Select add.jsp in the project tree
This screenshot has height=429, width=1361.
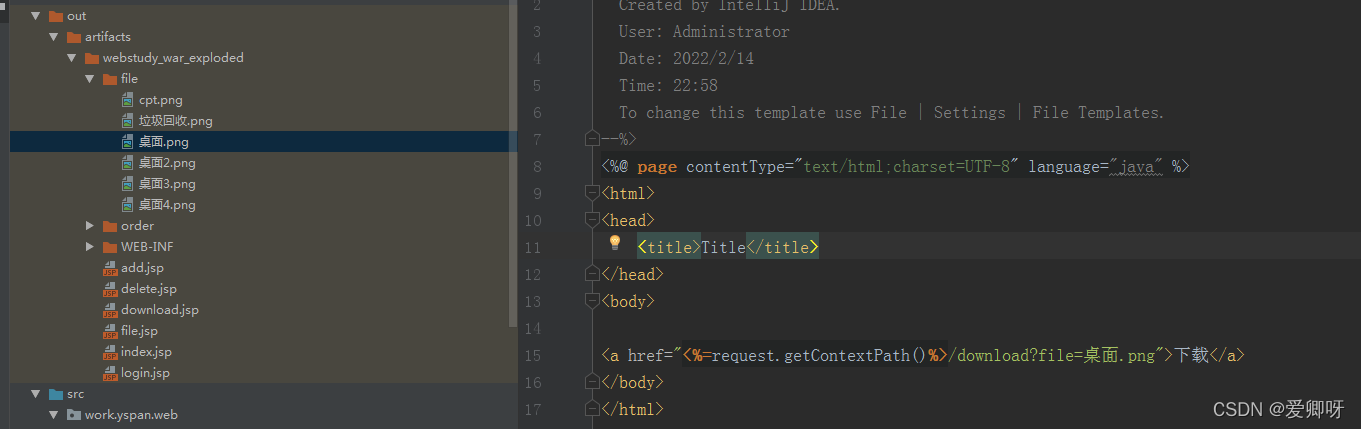[142, 268]
